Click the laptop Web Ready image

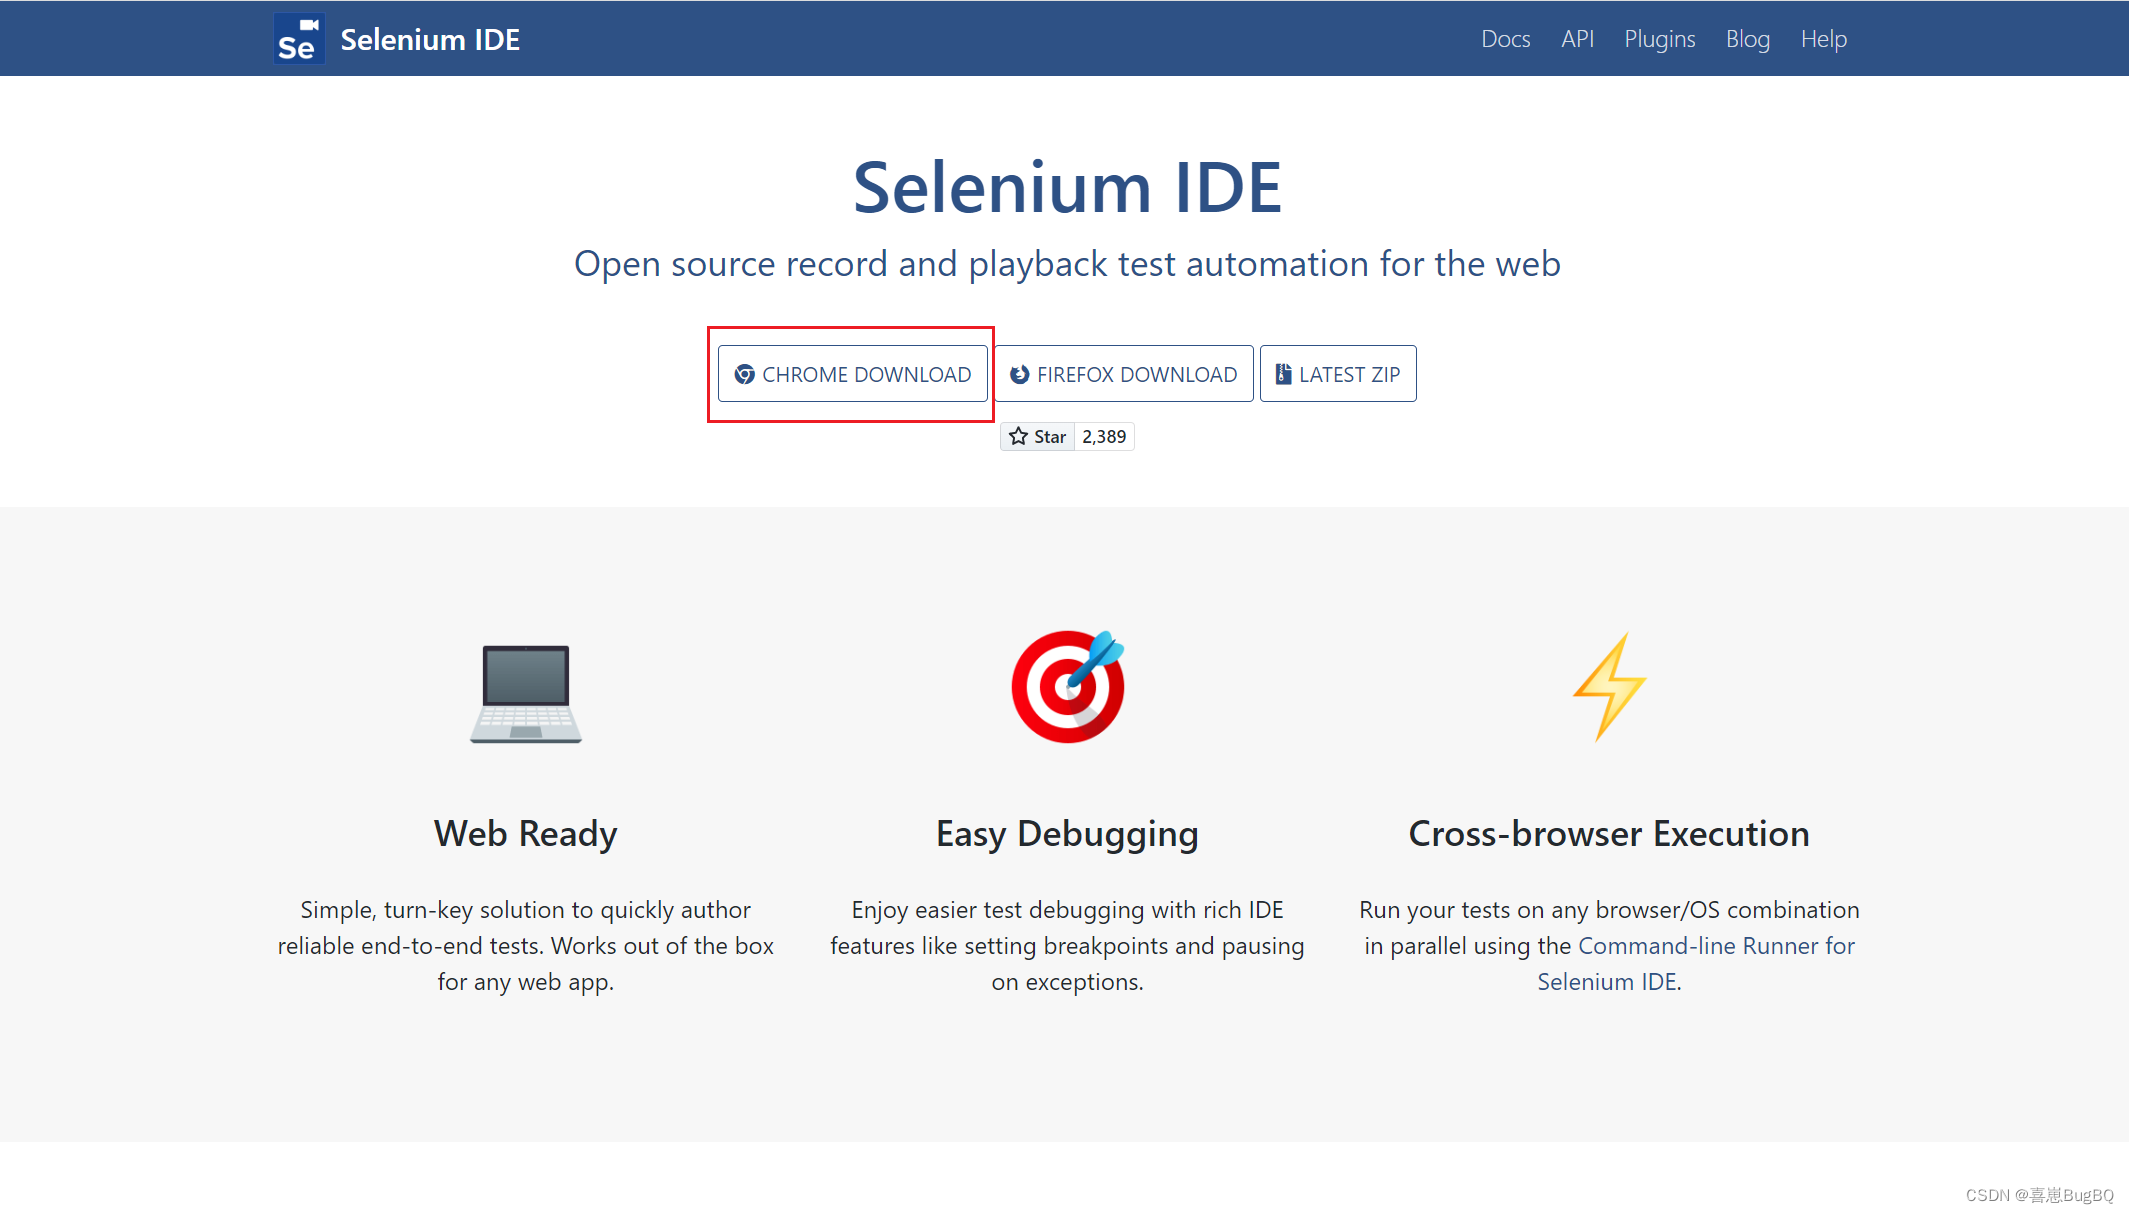click(x=526, y=692)
